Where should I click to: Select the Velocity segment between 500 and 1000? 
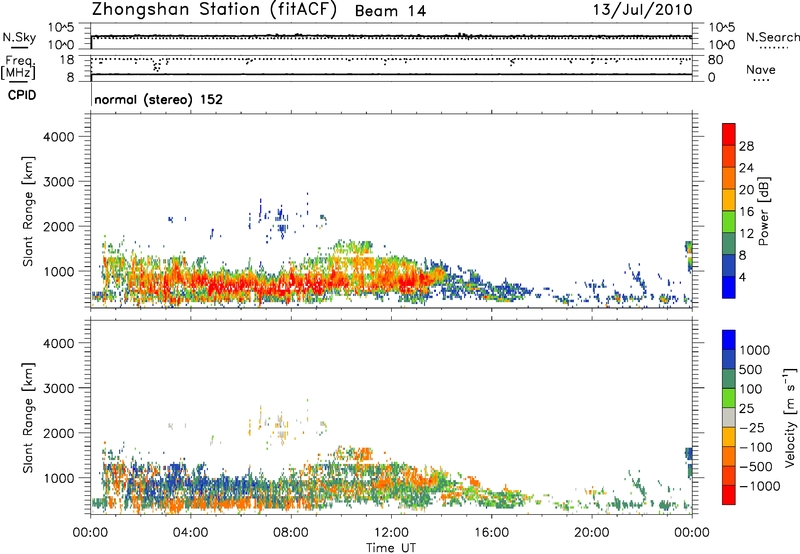(x=729, y=359)
